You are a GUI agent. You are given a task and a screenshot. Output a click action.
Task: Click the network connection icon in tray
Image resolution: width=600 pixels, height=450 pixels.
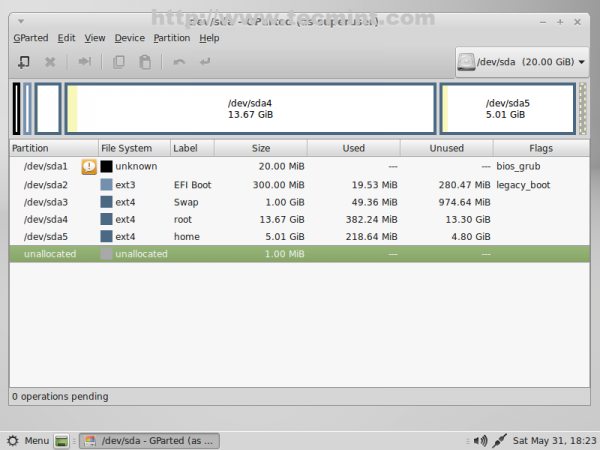coord(499,441)
